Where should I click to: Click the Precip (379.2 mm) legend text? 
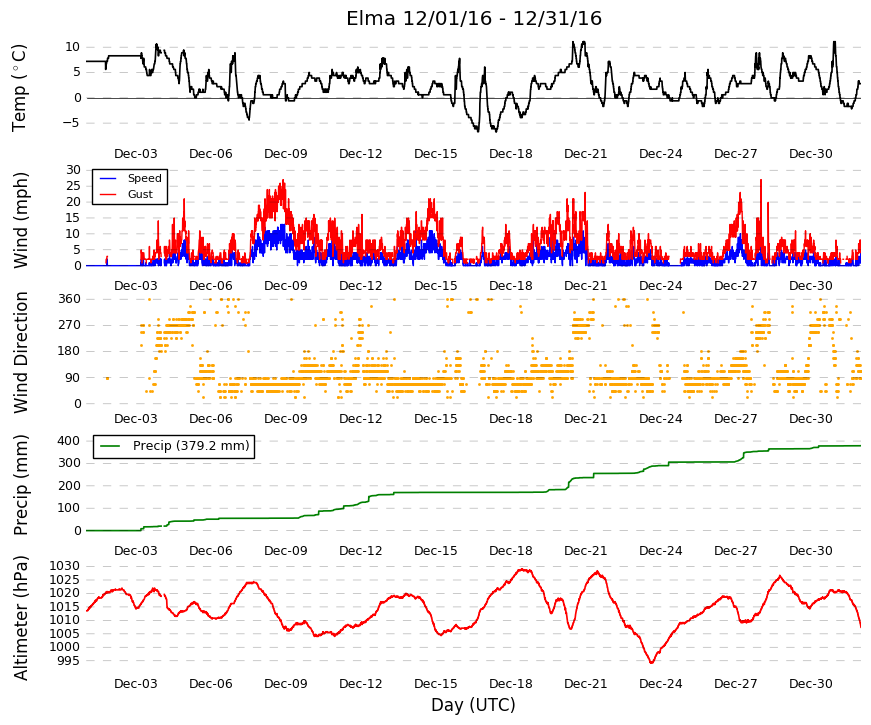191,446
